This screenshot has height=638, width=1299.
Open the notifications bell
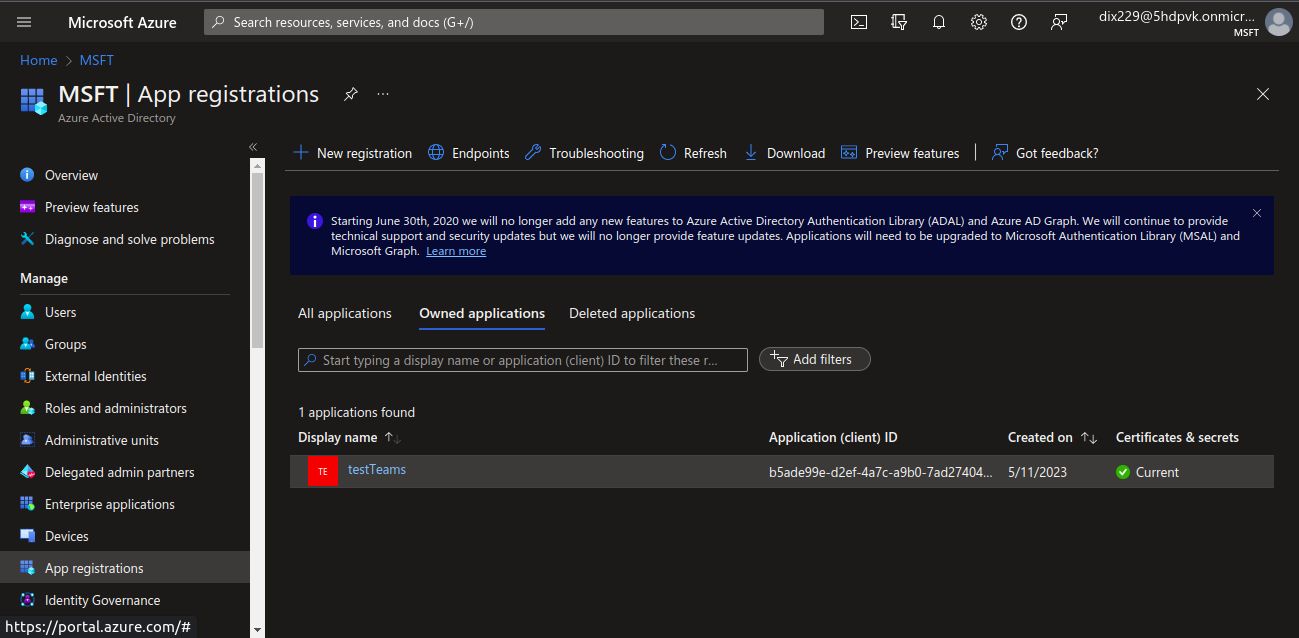pos(939,22)
